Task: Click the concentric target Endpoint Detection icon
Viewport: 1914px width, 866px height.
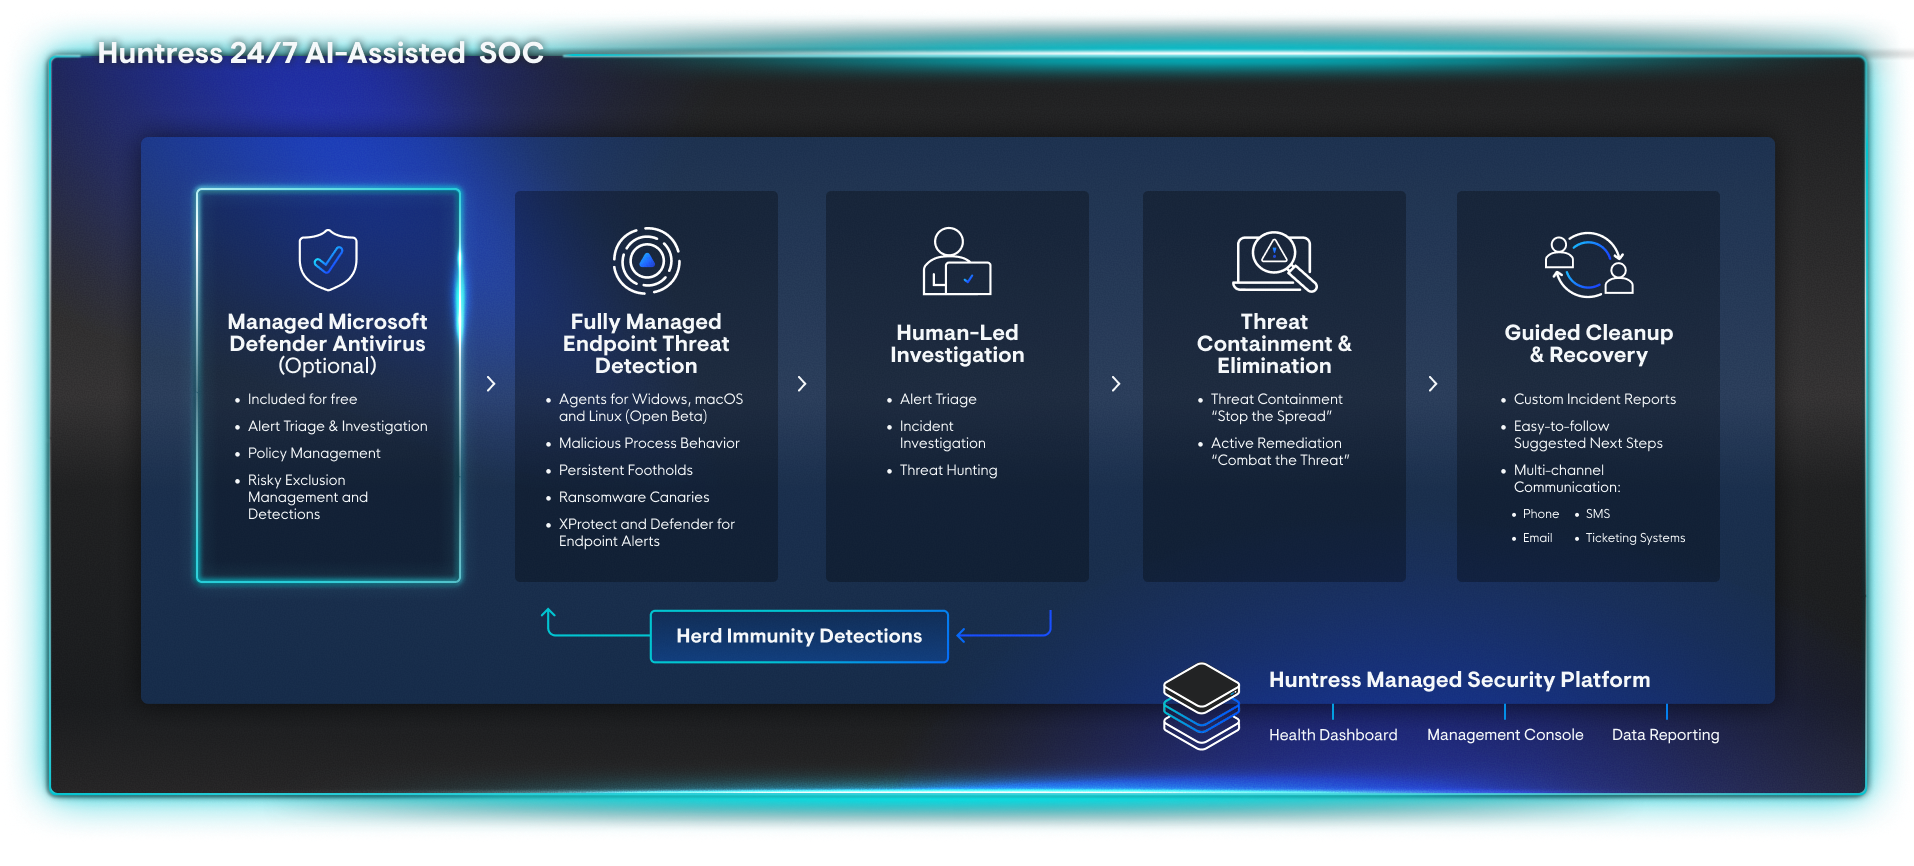Action: tap(646, 261)
